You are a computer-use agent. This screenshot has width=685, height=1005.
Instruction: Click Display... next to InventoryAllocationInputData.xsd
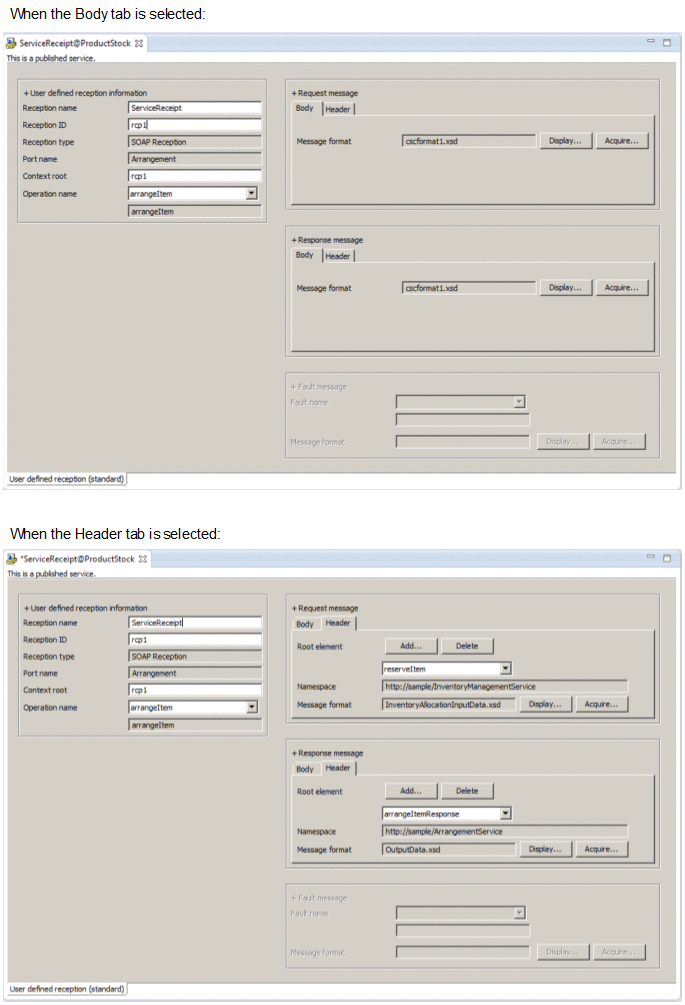pos(545,704)
